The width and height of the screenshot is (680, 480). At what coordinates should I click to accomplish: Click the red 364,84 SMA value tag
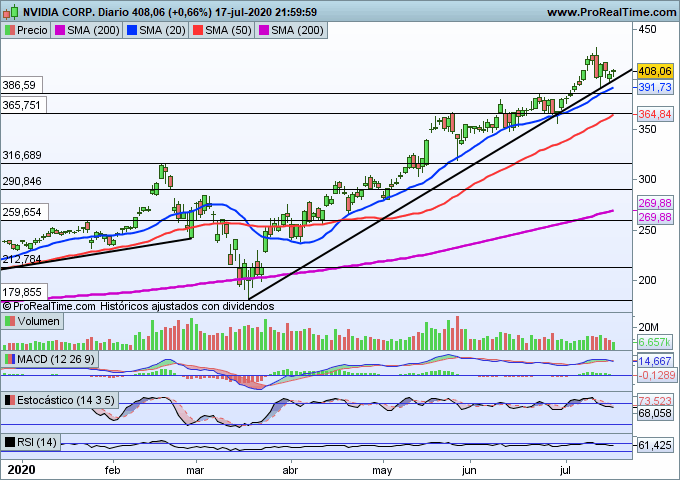tap(655, 114)
